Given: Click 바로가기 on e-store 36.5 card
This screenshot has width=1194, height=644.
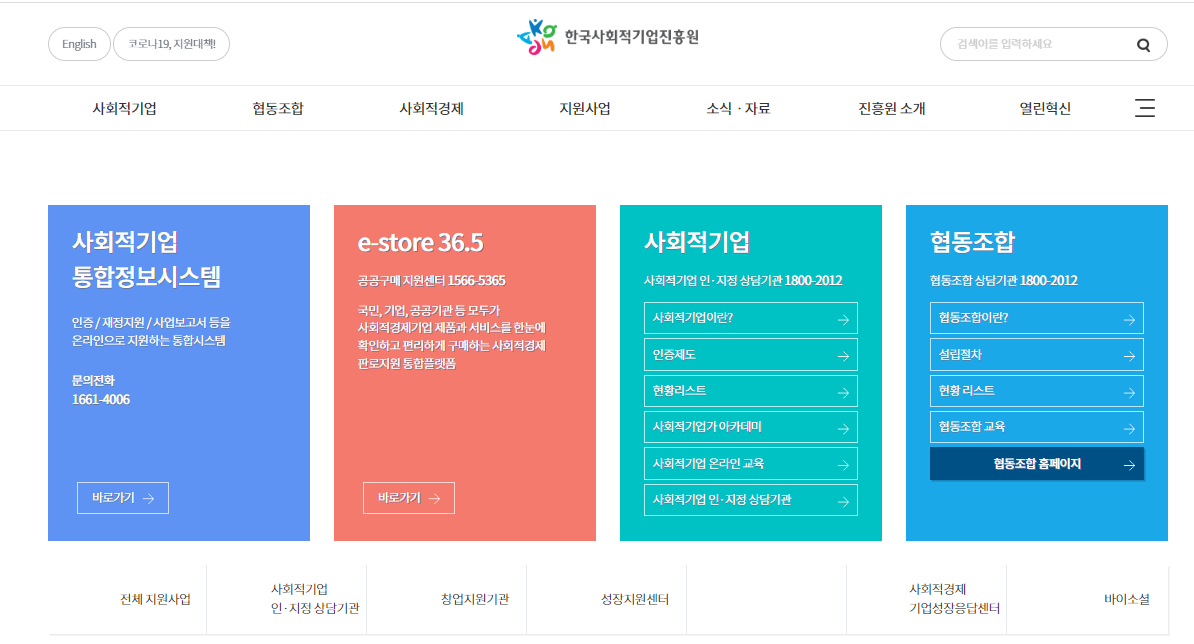Looking at the screenshot, I should pyautogui.click(x=409, y=498).
